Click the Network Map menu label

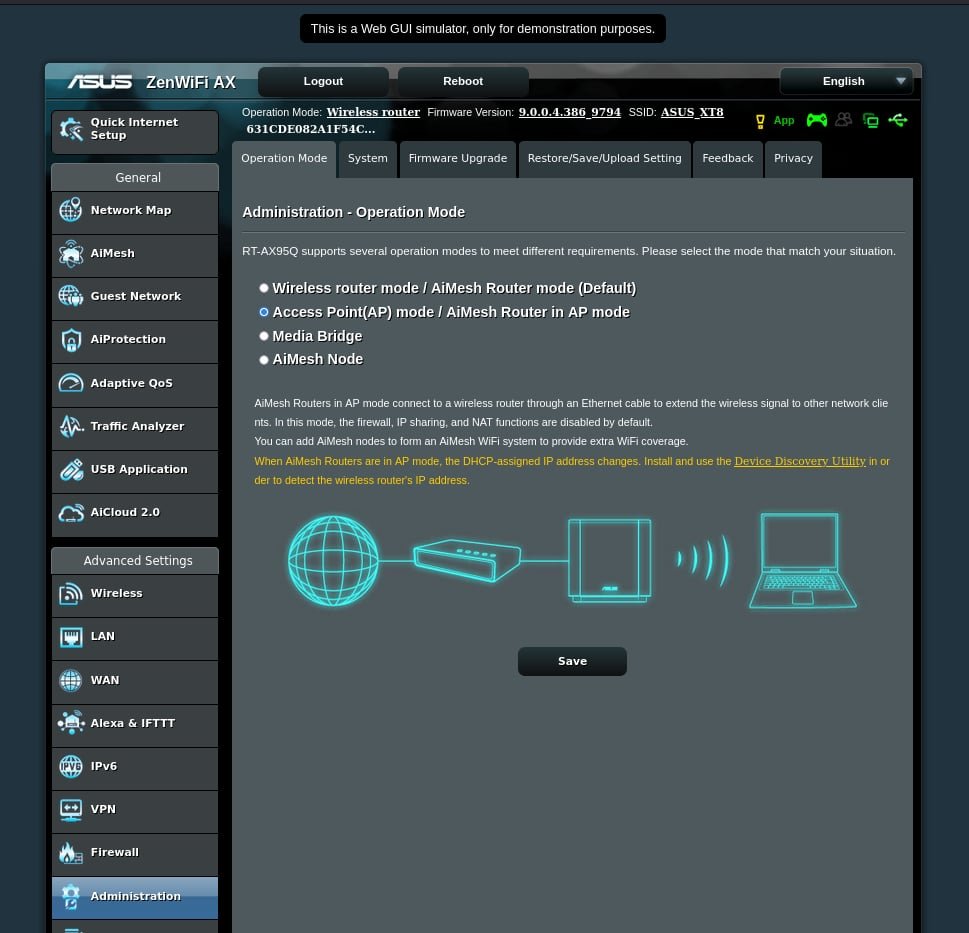(131, 210)
